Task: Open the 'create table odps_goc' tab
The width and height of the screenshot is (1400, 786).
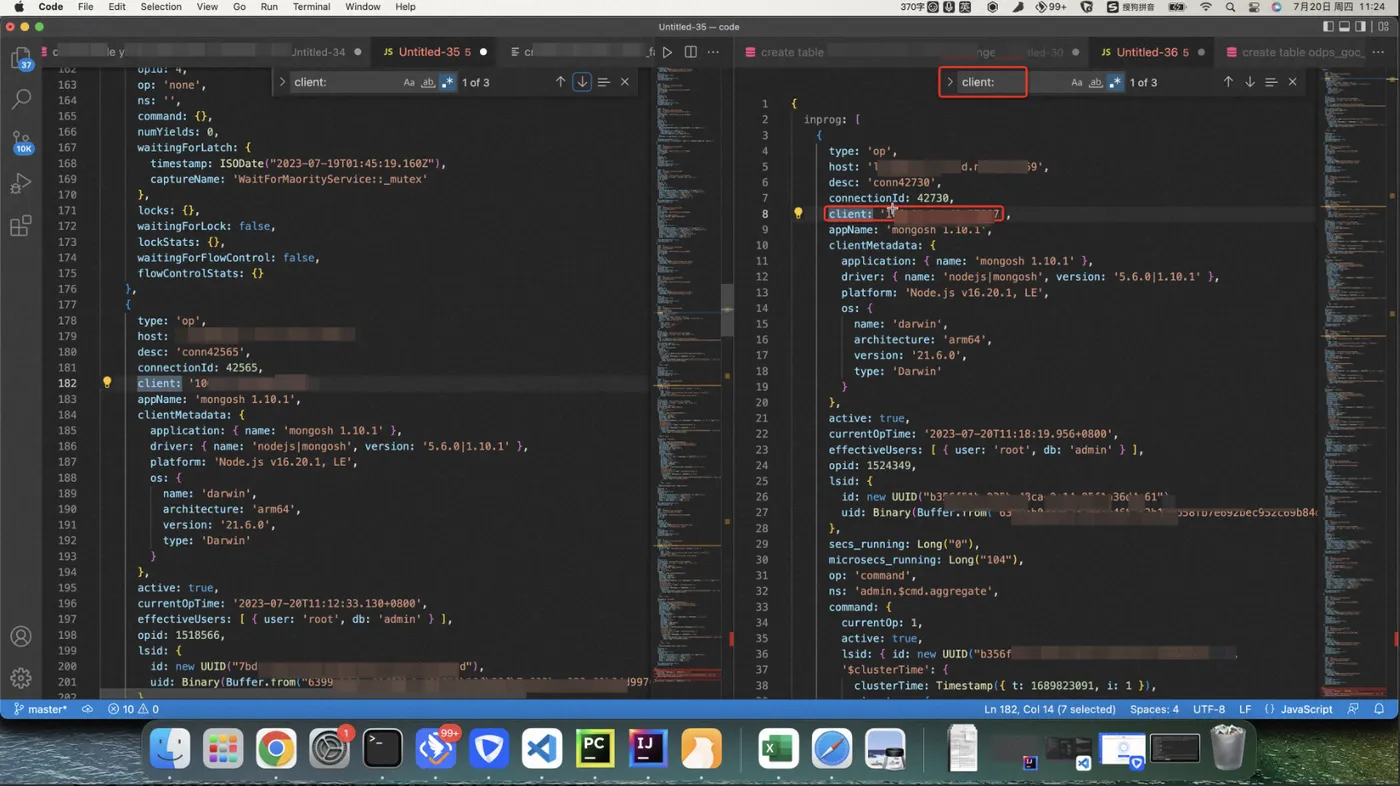Action: (1297, 52)
